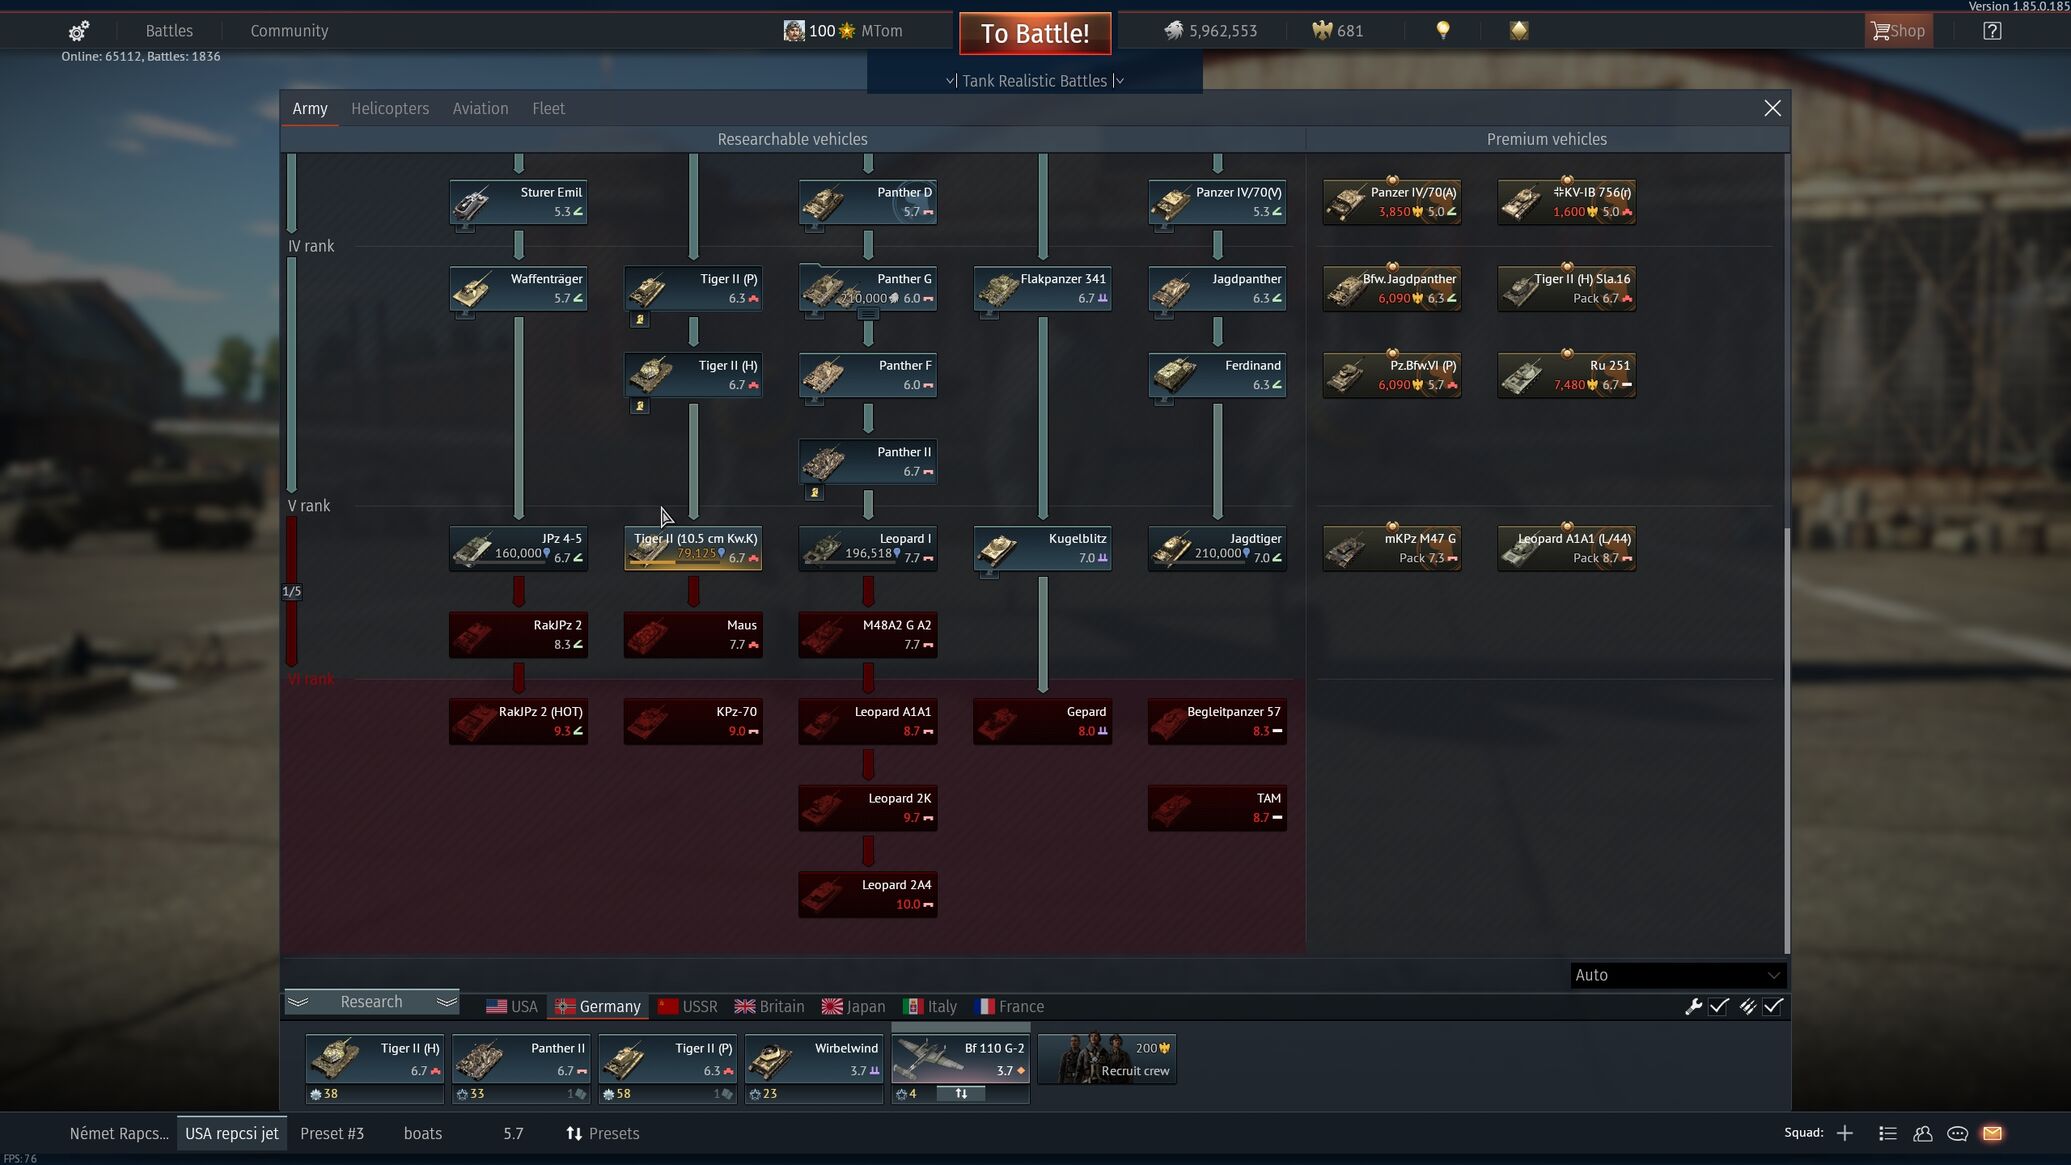Select the USSR nation tab
Image resolution: width=2071 pixels, height=1165 pixels.
(688, 1007)
